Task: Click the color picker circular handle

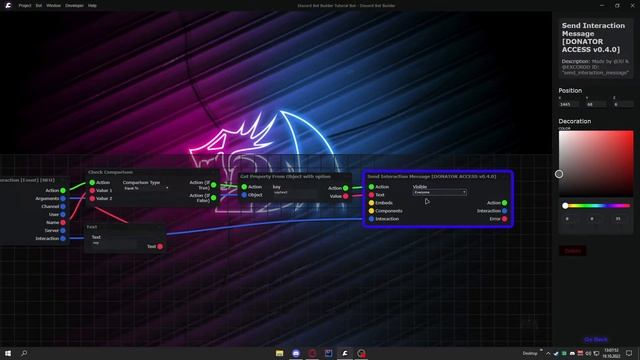Action: click(x=559, y=174)
